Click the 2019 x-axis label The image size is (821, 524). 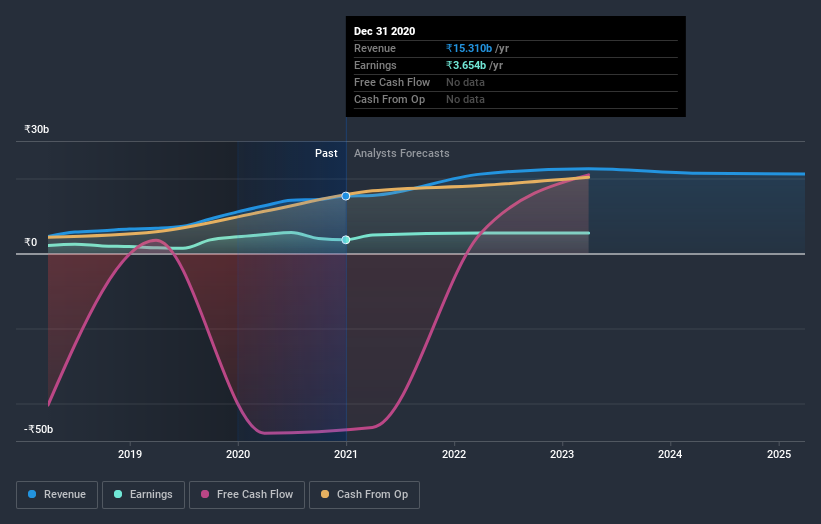130,454
